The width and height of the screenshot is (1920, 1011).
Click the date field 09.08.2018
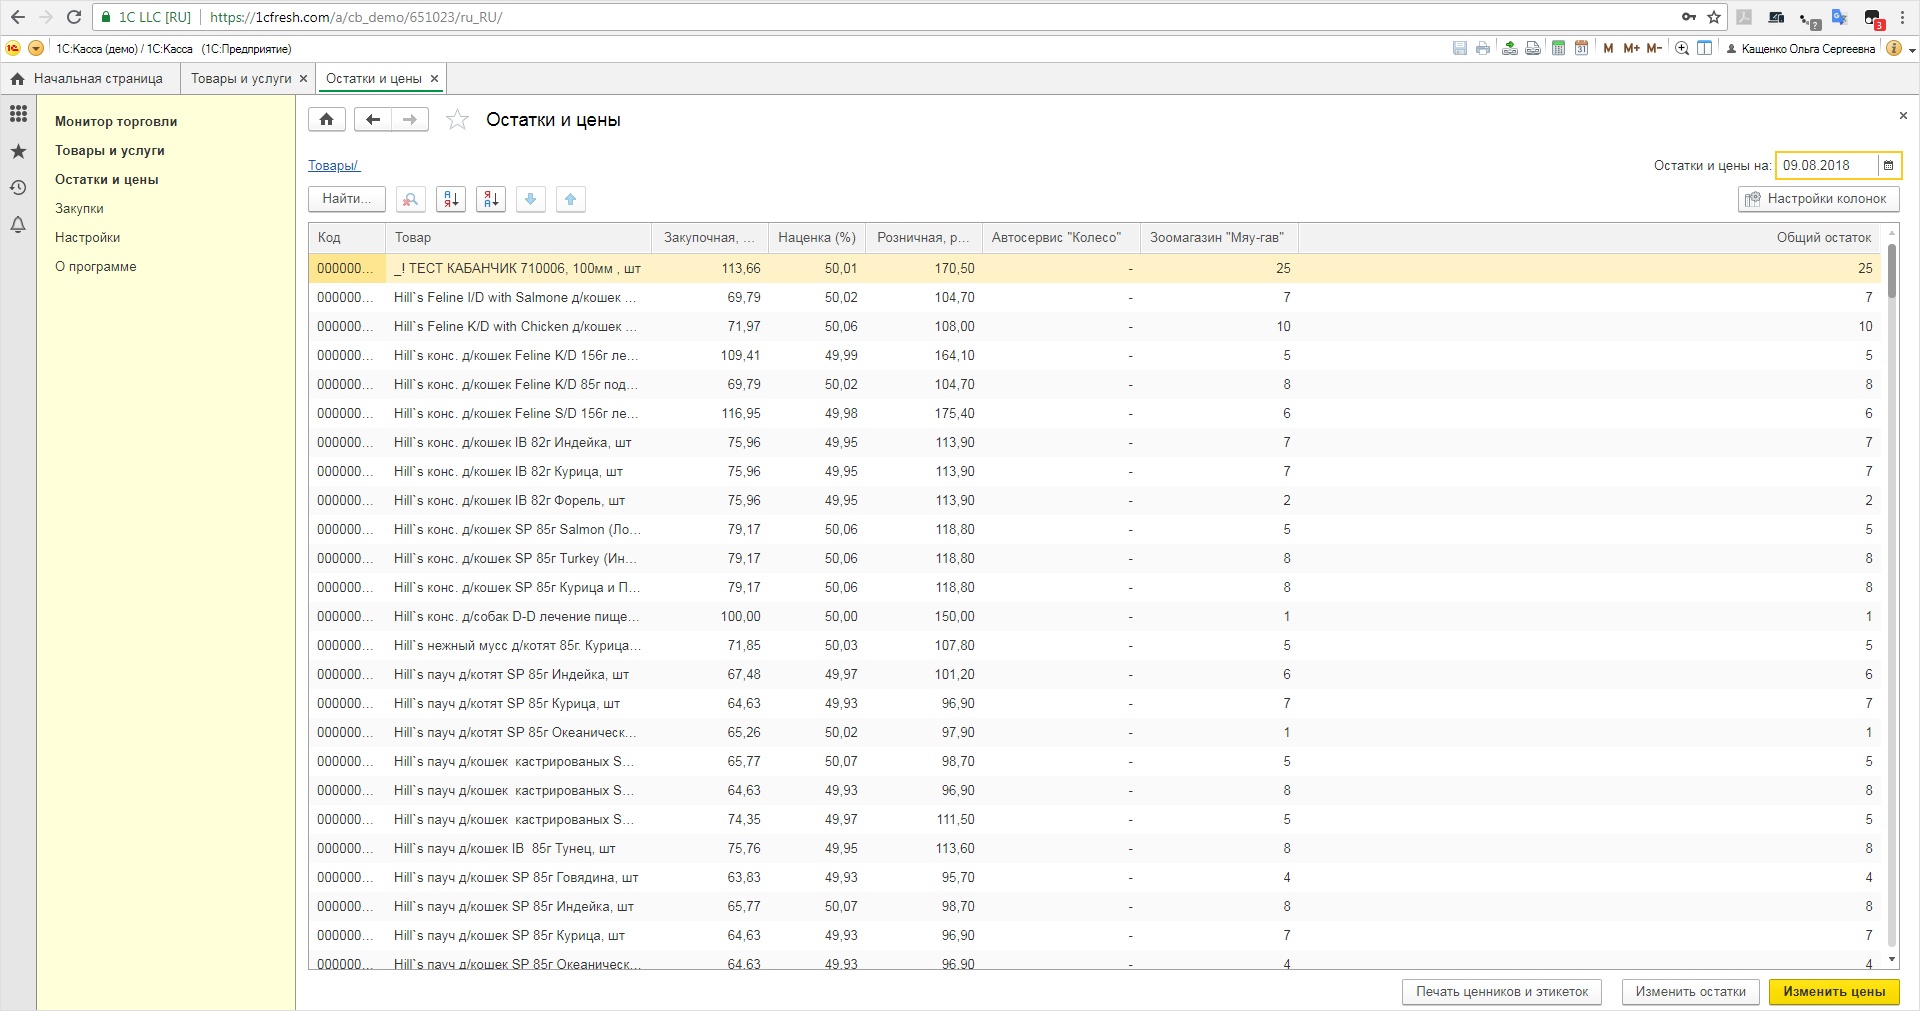[x=1826, y=166]
